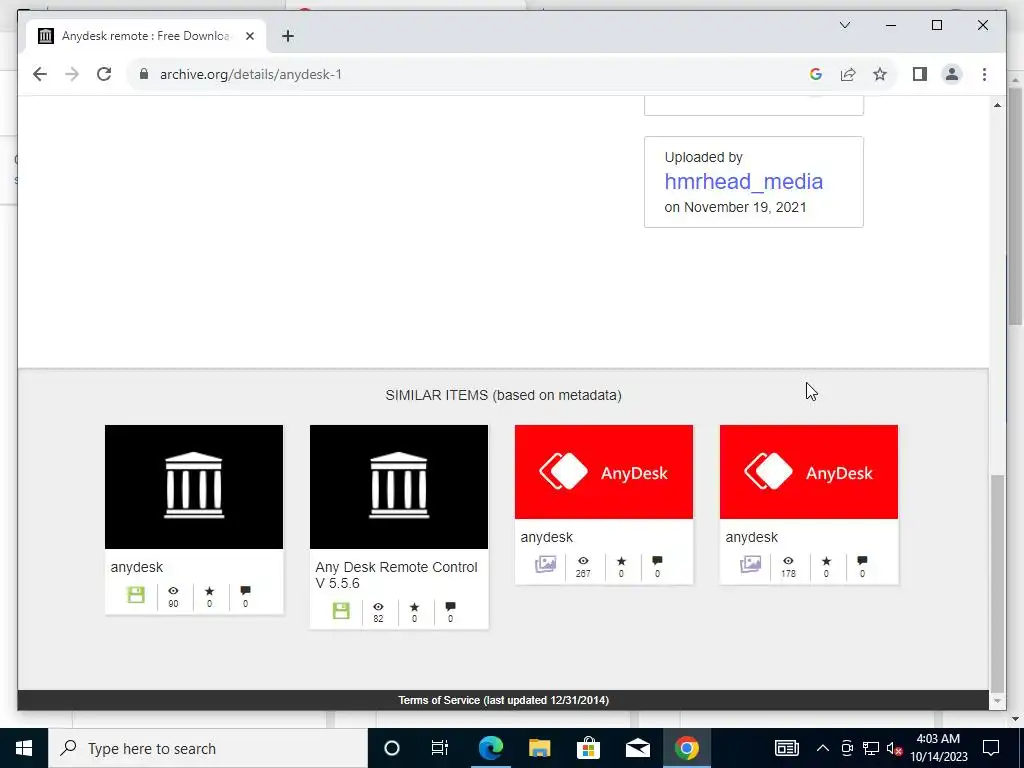The height and width of the screenshot is (768, 1024).
Task: Click the favorites star on the 267-view card
Action: (621, 561)
